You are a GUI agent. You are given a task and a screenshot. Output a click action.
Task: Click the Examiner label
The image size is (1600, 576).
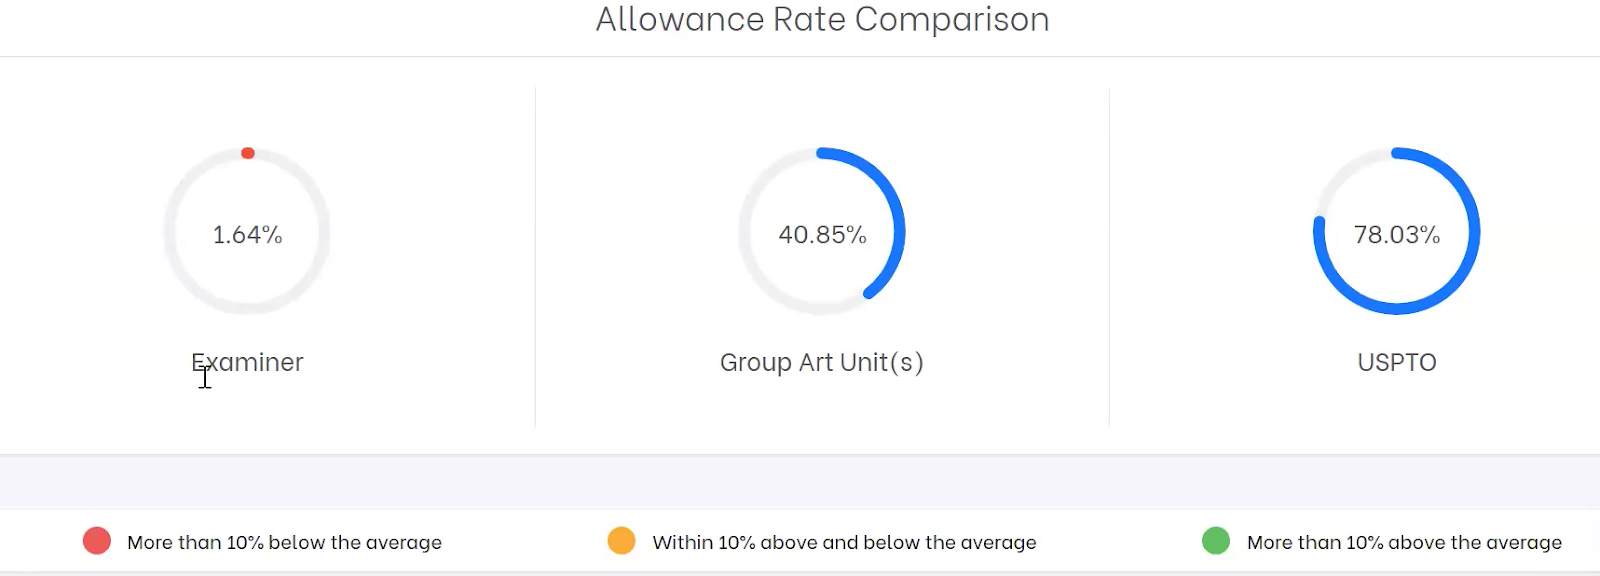point(247,362)
